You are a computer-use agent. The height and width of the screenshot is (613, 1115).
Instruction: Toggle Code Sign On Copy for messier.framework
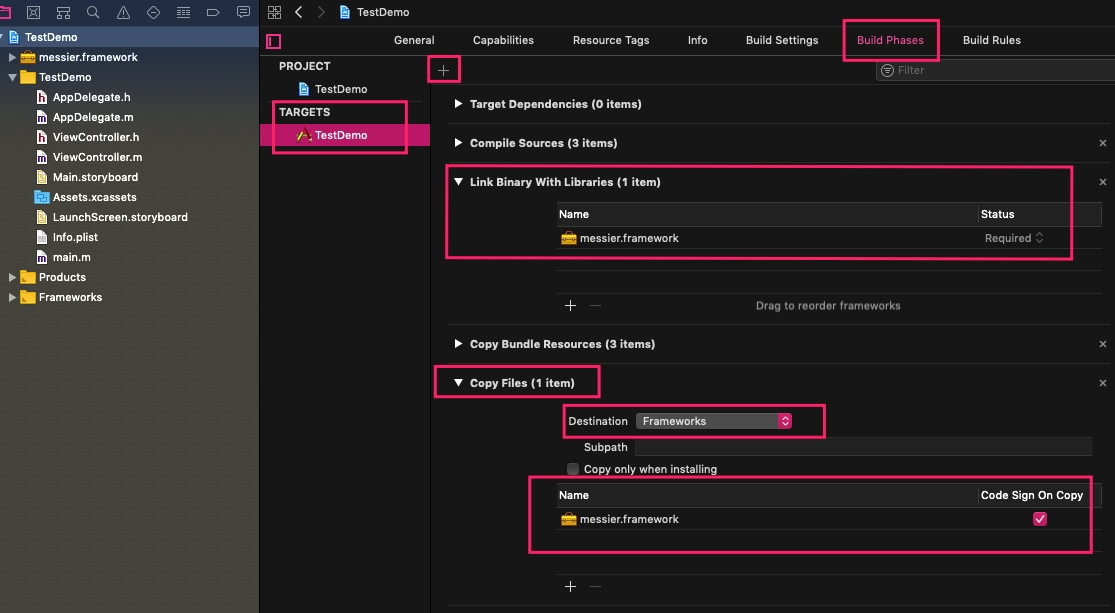point(1040,519)
